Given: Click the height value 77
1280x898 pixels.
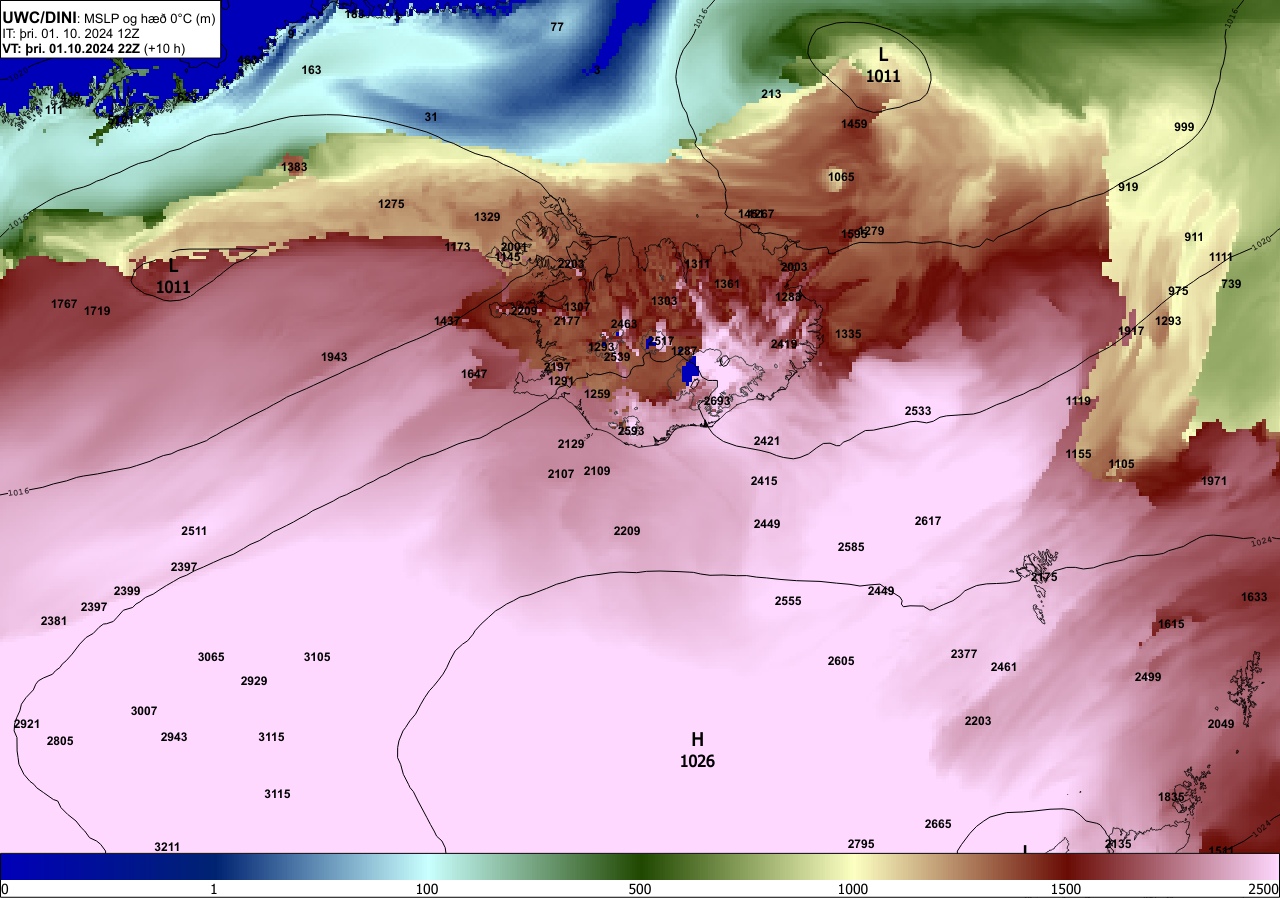Looking at the screenshot, I should [x=557, y=27].
